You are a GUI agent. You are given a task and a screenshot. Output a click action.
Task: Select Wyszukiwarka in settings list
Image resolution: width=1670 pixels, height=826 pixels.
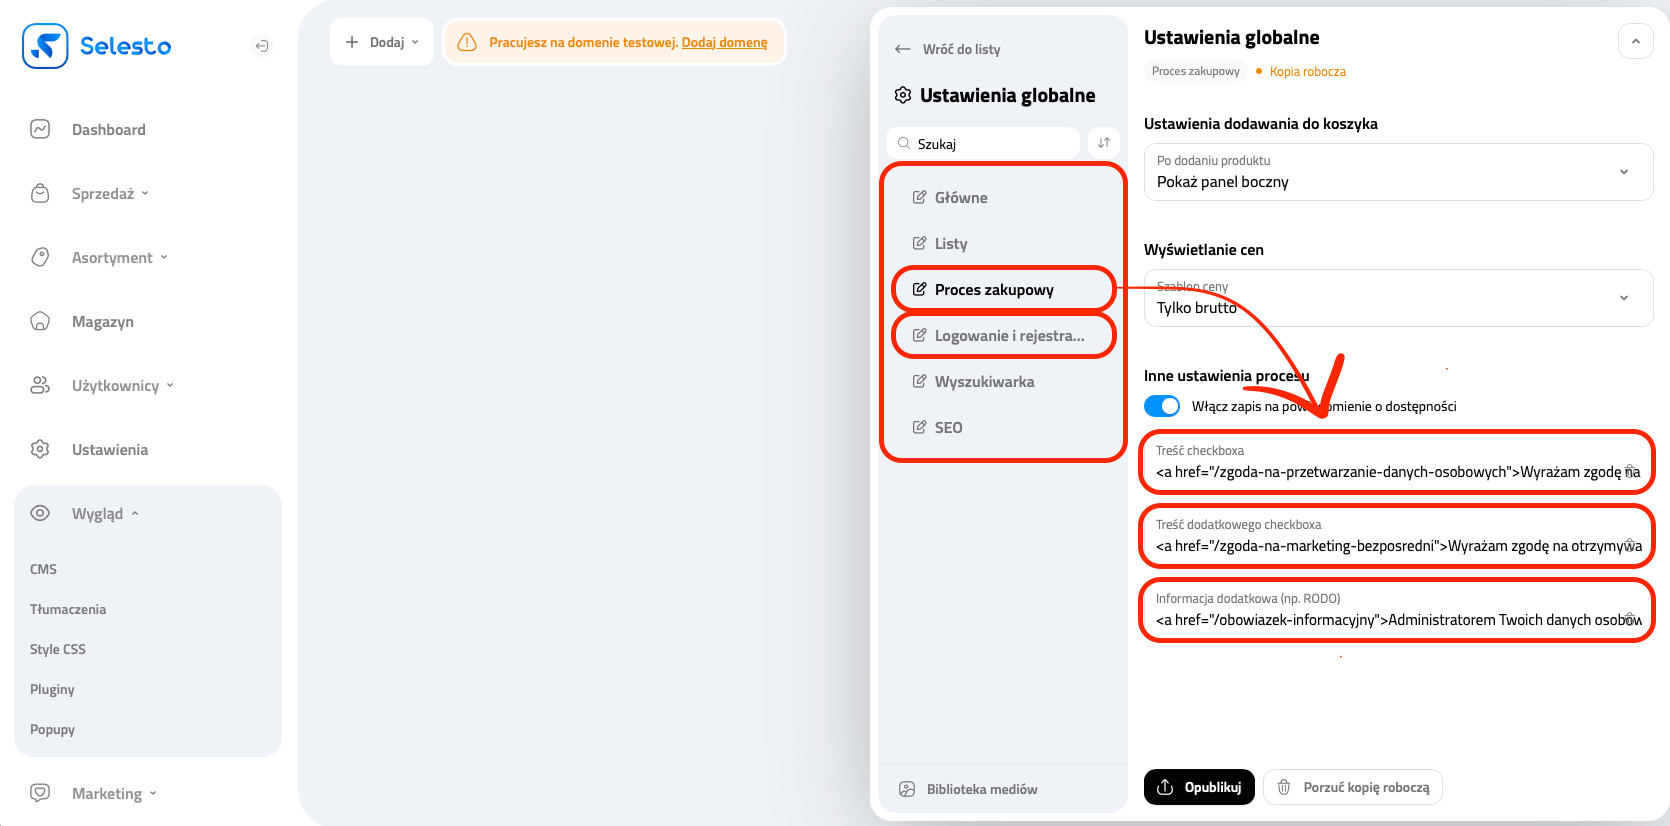click(984, 382)
